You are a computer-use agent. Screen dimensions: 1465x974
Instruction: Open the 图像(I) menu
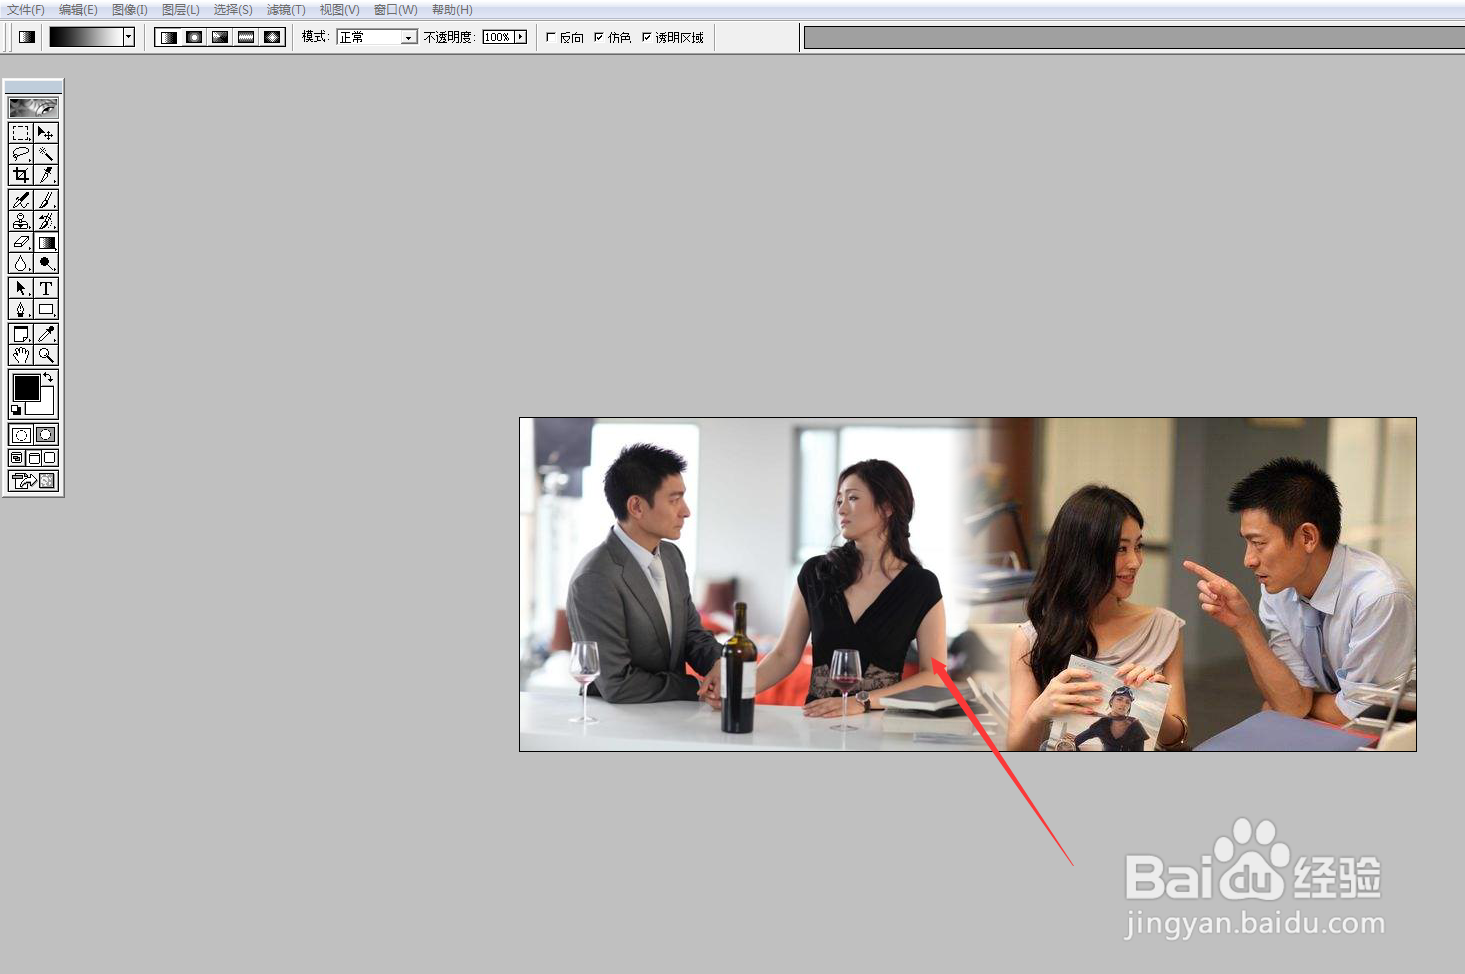[130, 10]
